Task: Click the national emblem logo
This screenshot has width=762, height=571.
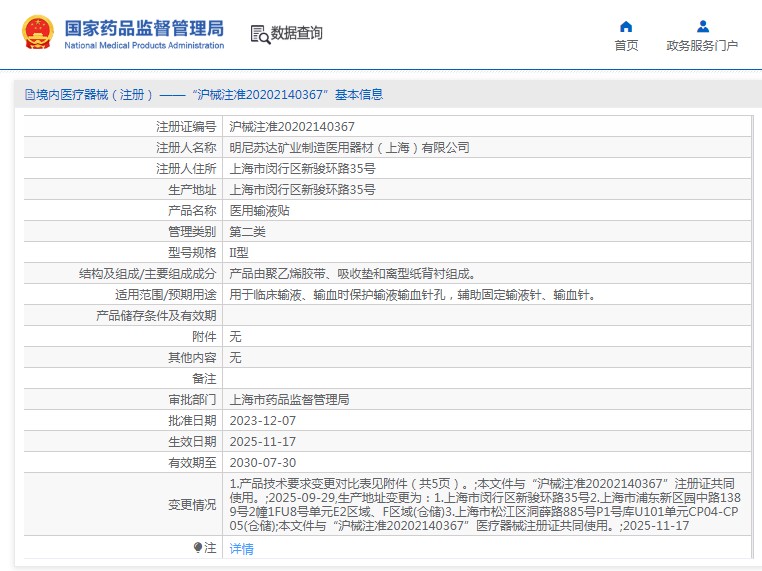Action: click(38, 33)
